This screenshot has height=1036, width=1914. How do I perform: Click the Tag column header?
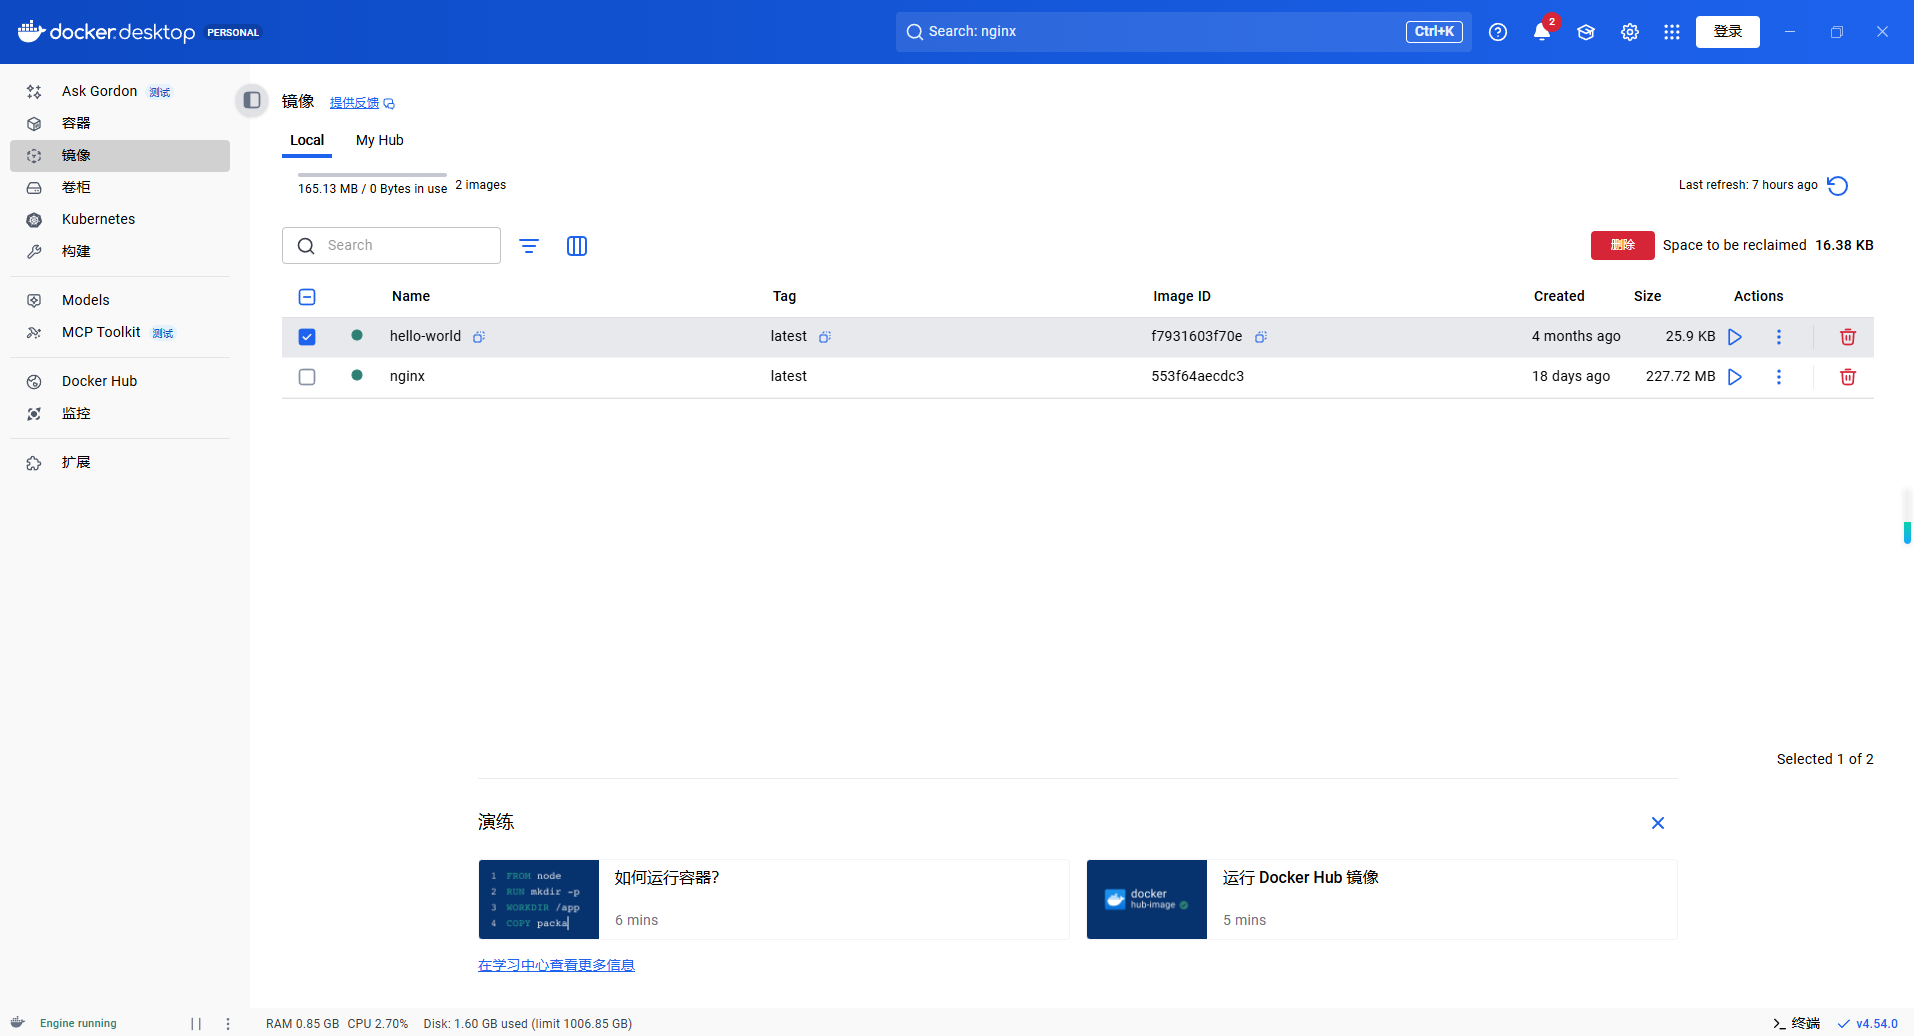pos(784,296)
